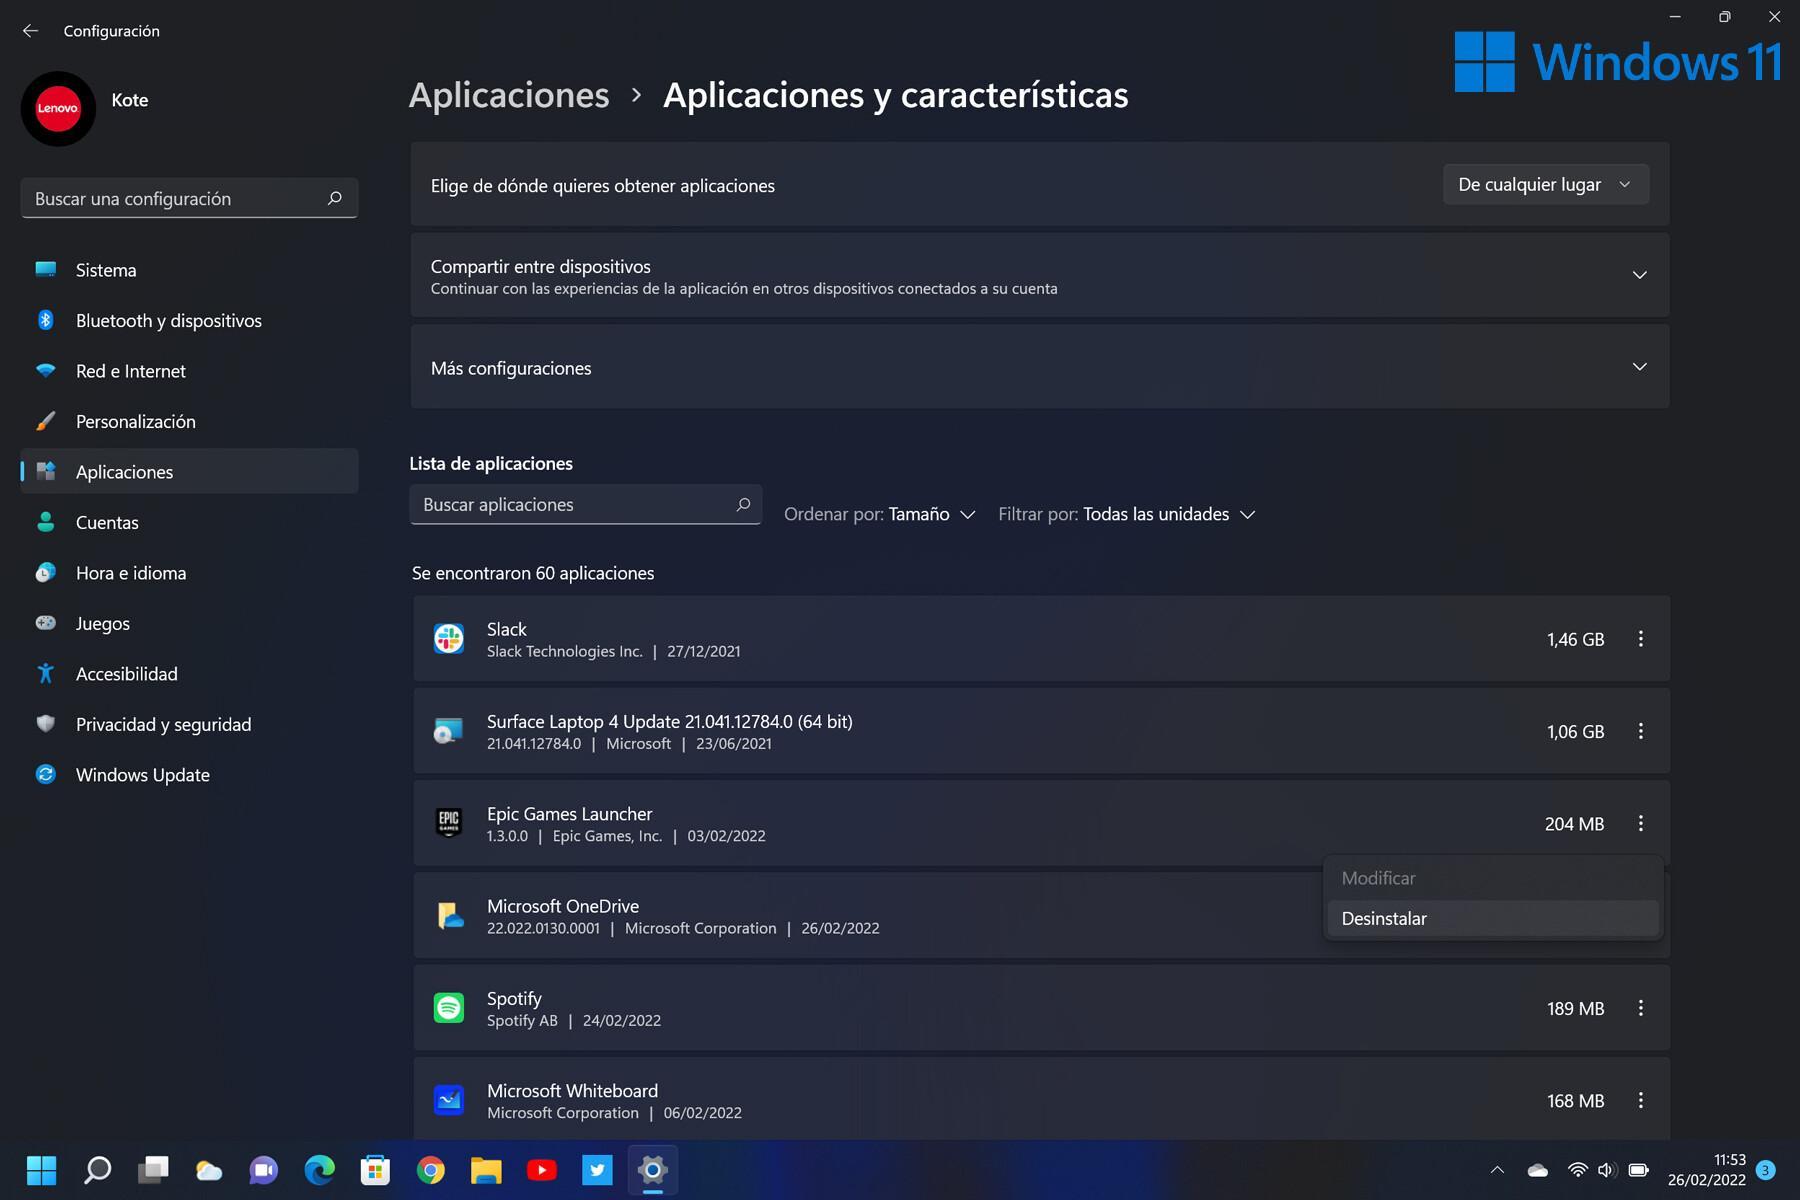Select Modificar in the context menu

point(1378,877)
